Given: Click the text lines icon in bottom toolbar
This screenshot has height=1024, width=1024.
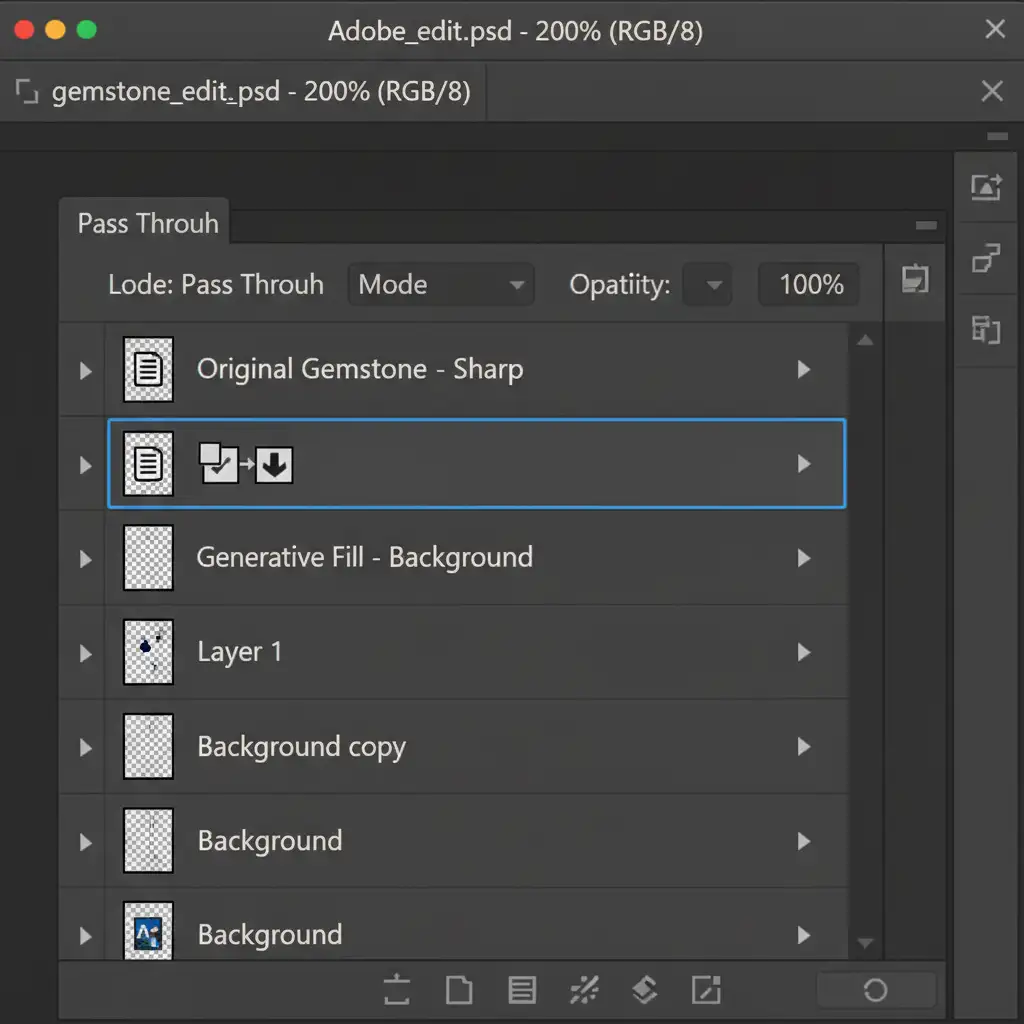Looking at the screenshot, I should [521, 990].
